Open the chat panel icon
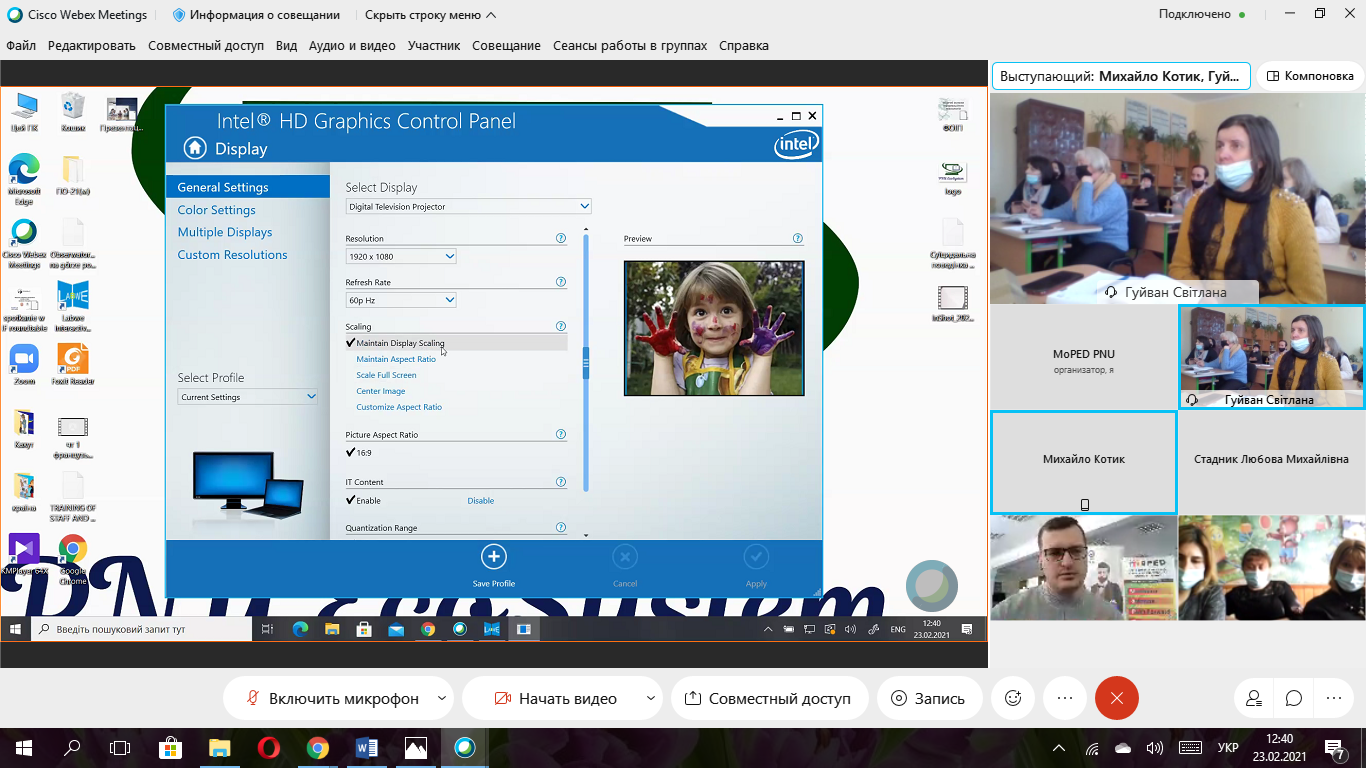This screenshot has height=768, width=1366. pyautogui.click(x=1294, y=698)
